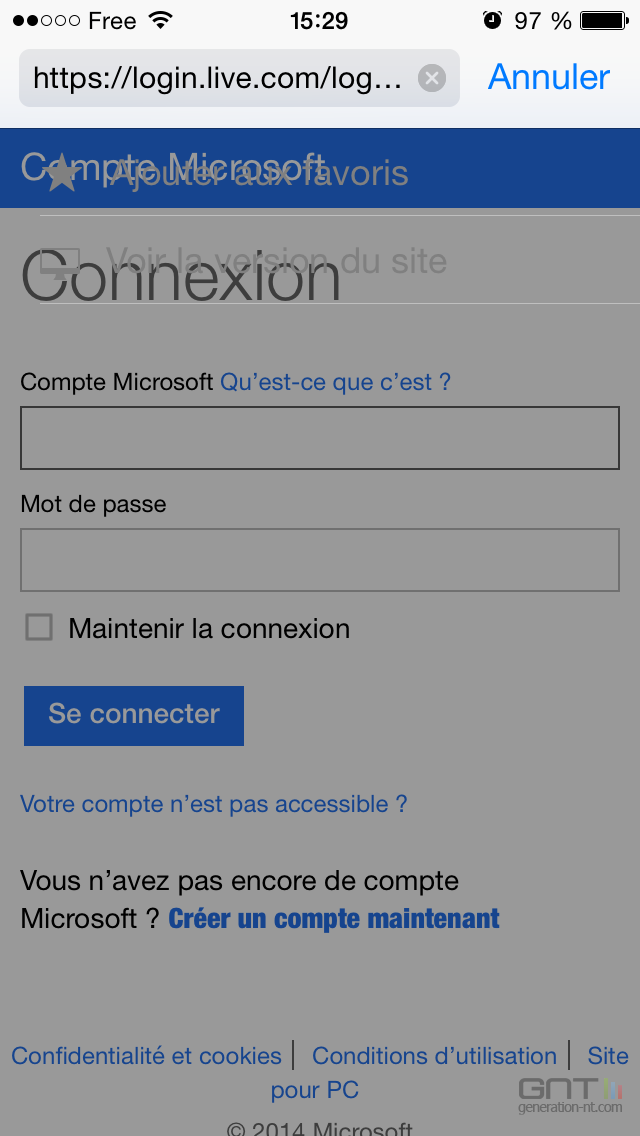Screen dimensions: 640x1136
Task: Select Voir la version du site option
Action: coord(276,260)
